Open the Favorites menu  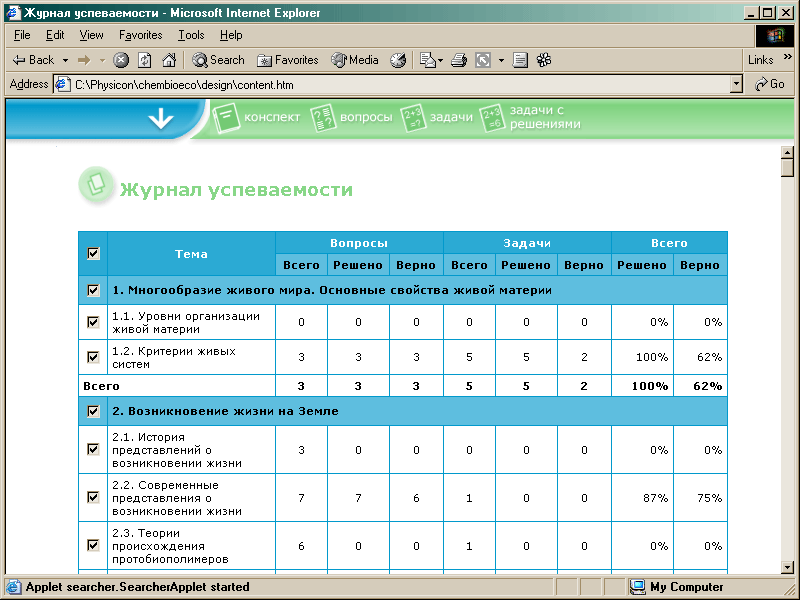coord(140,35)
